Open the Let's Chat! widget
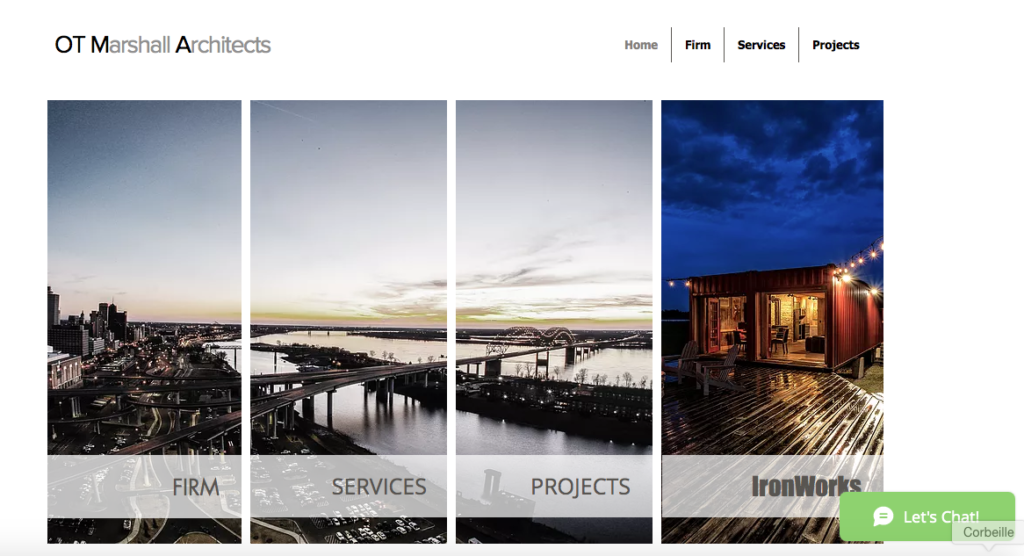The image size is (1024, 556). pos(927,516)
